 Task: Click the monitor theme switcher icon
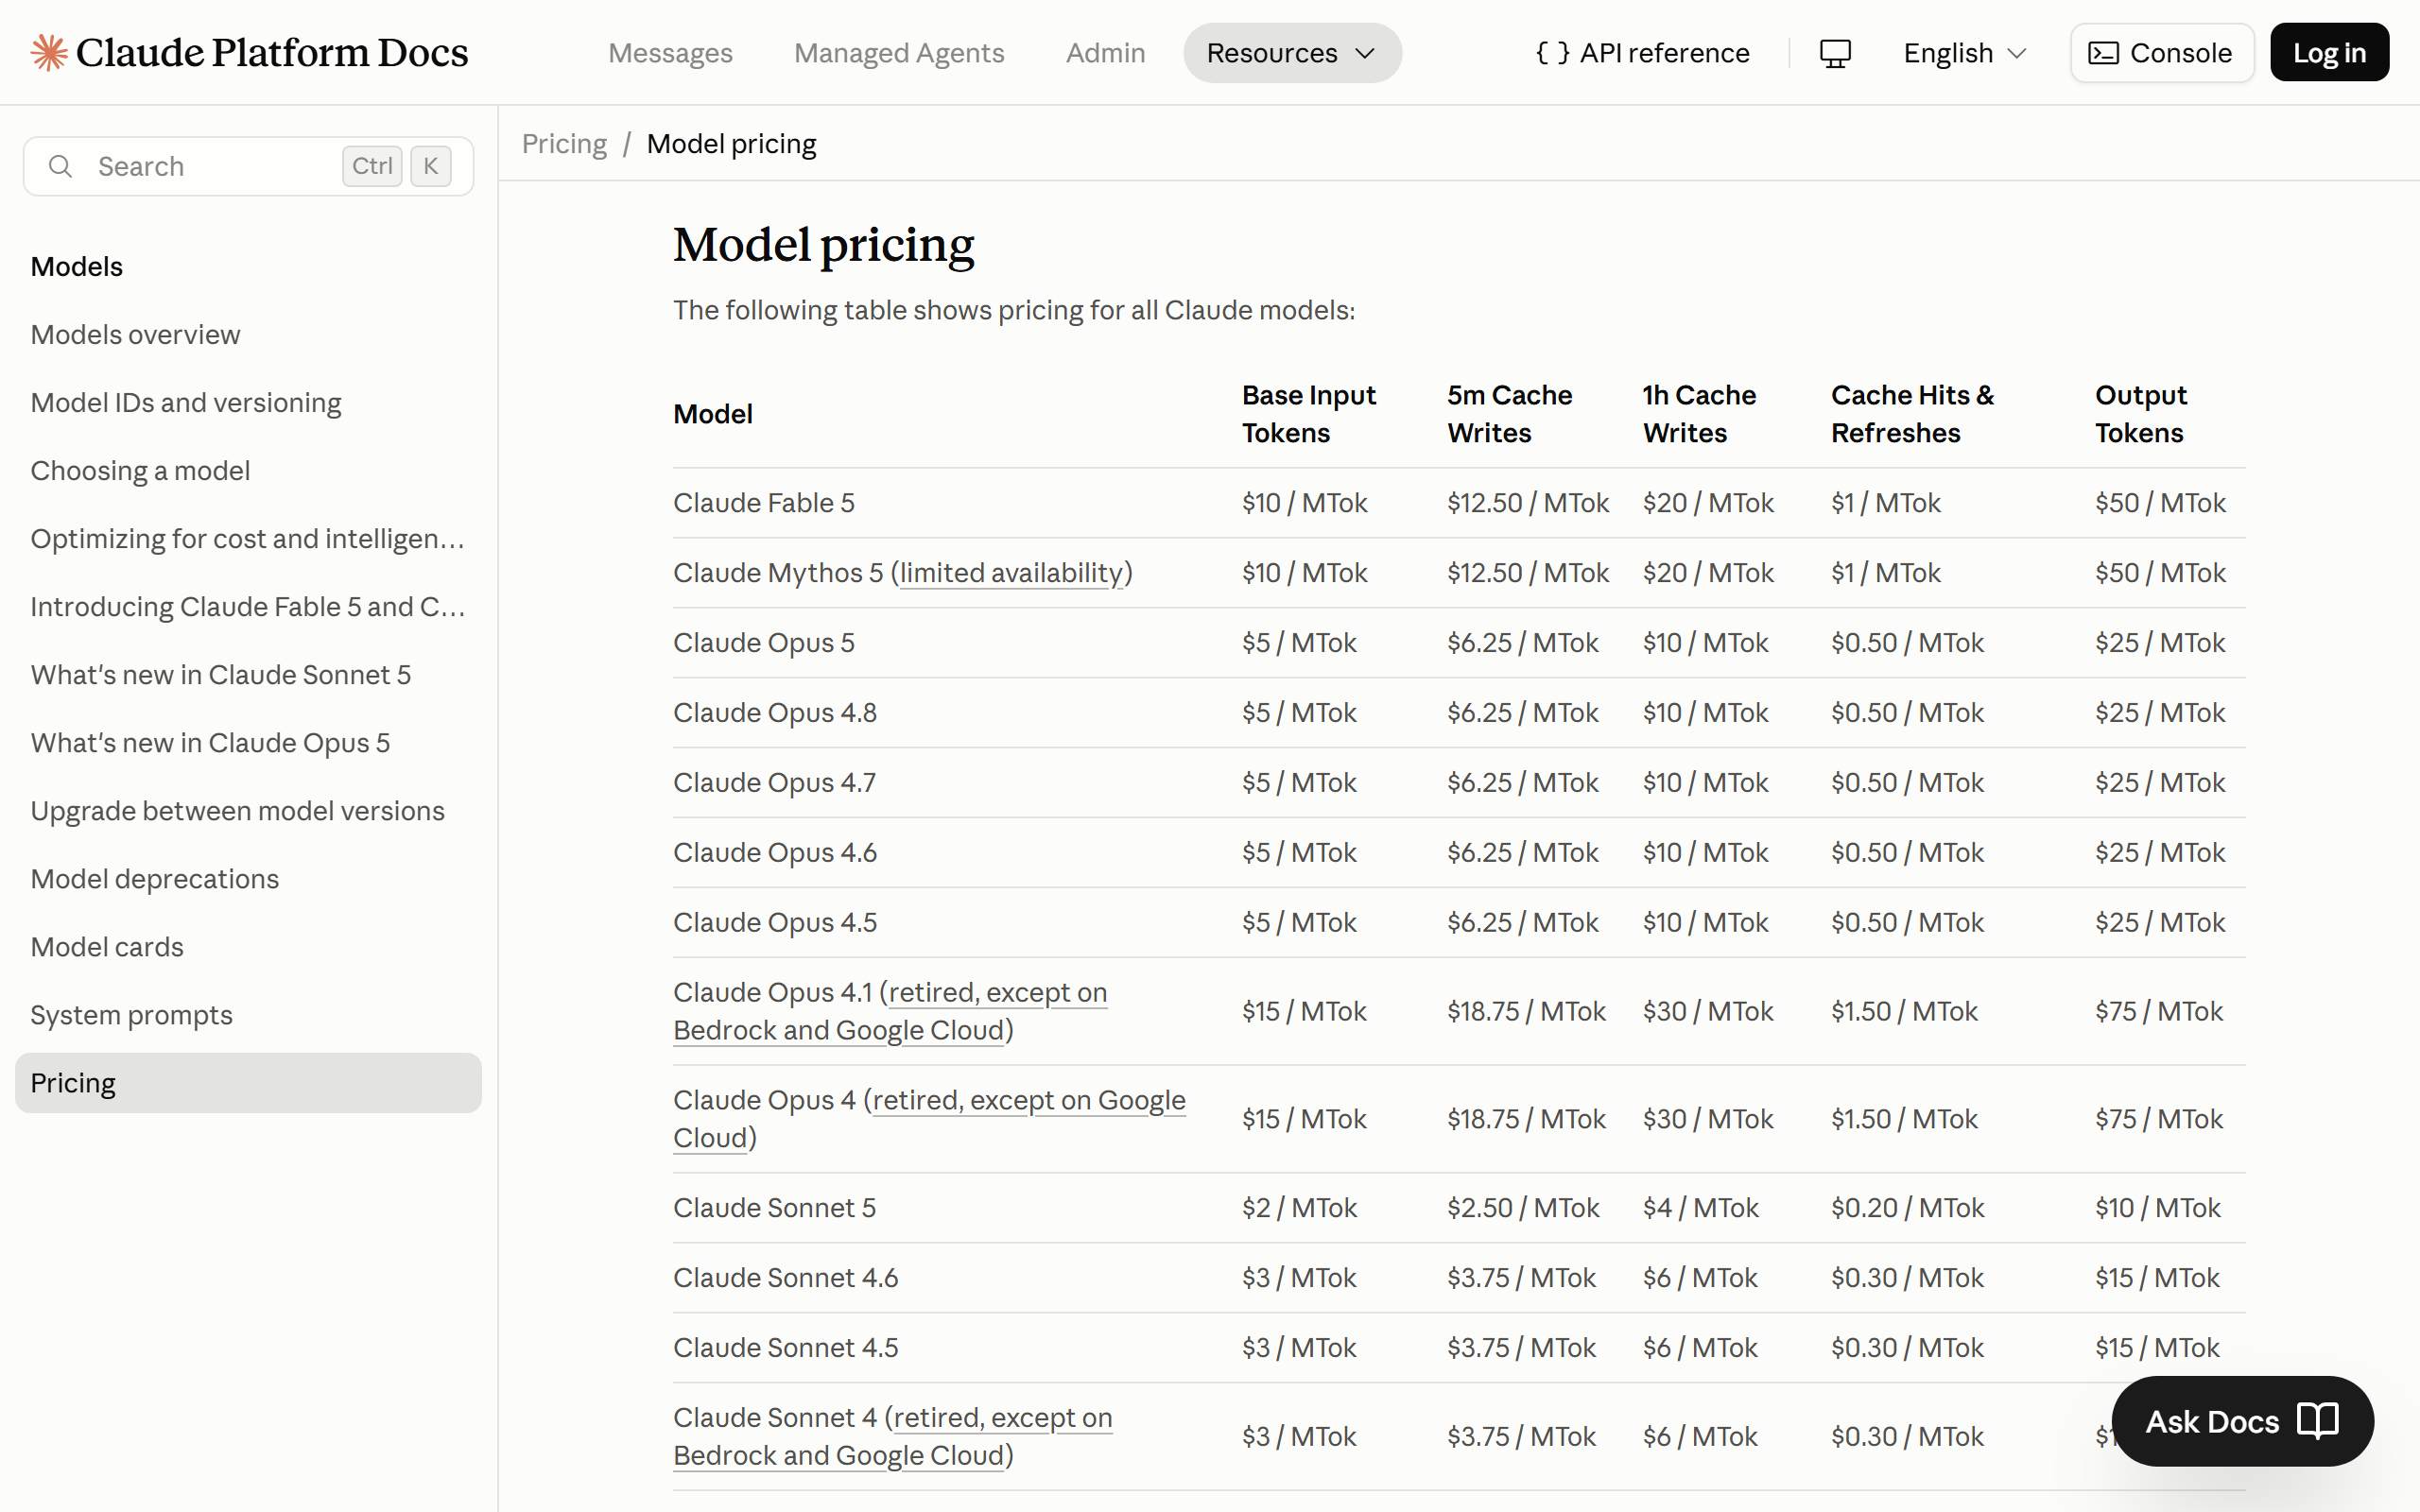click(1835, 53)
